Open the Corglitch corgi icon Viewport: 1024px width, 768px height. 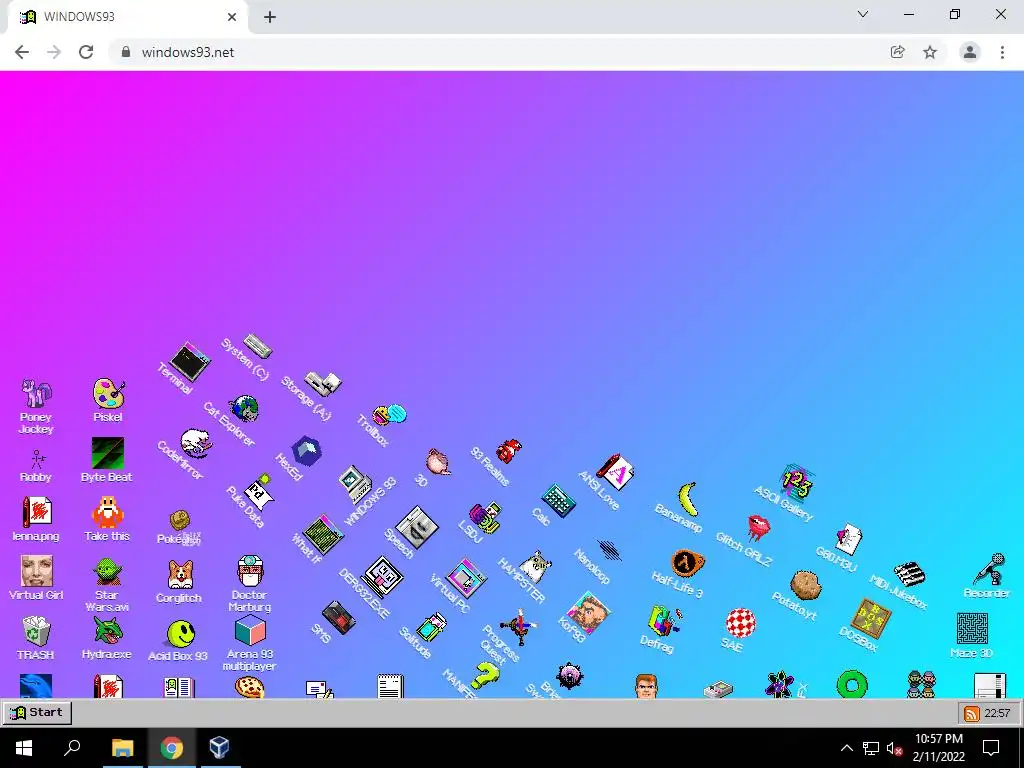pyautogui.click(x=180, y=575)
